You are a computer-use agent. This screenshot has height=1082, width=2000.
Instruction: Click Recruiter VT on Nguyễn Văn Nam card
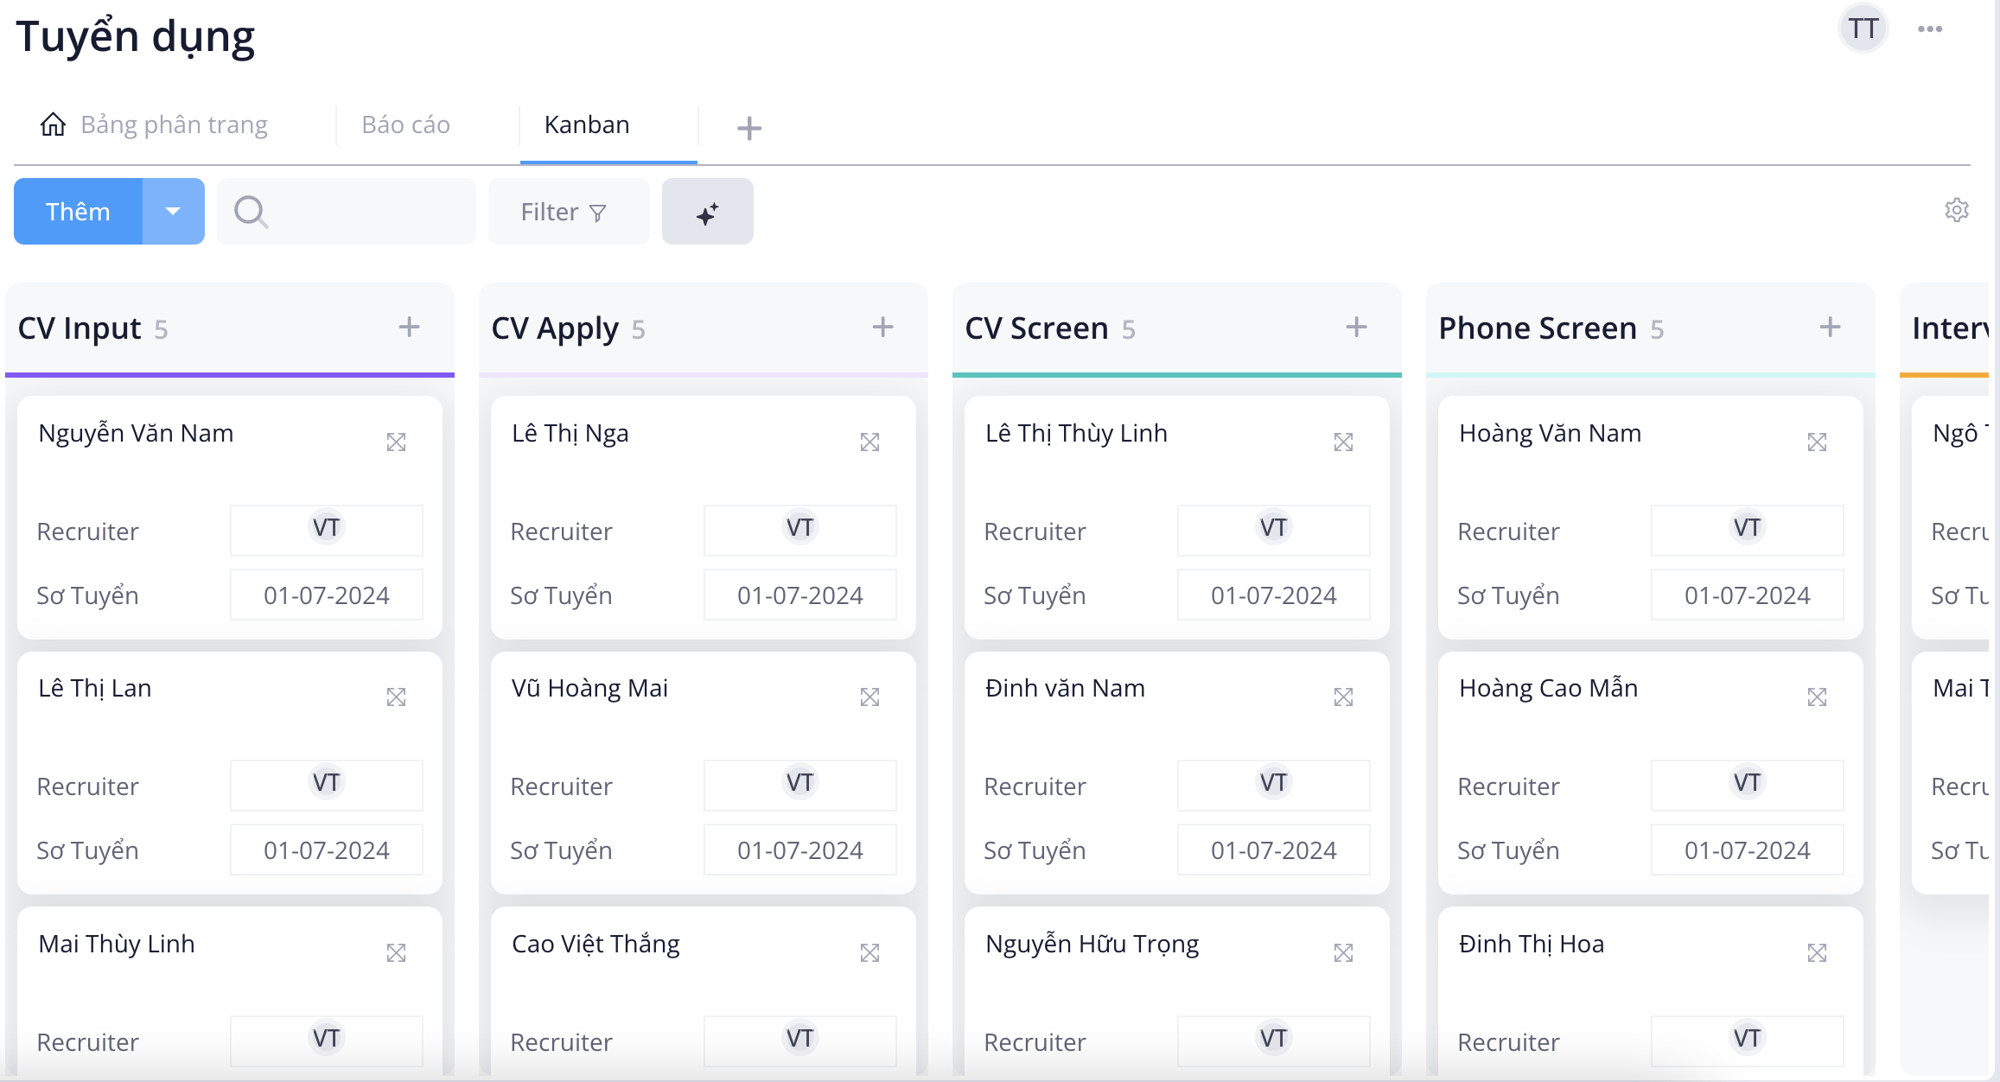(326, 529)
